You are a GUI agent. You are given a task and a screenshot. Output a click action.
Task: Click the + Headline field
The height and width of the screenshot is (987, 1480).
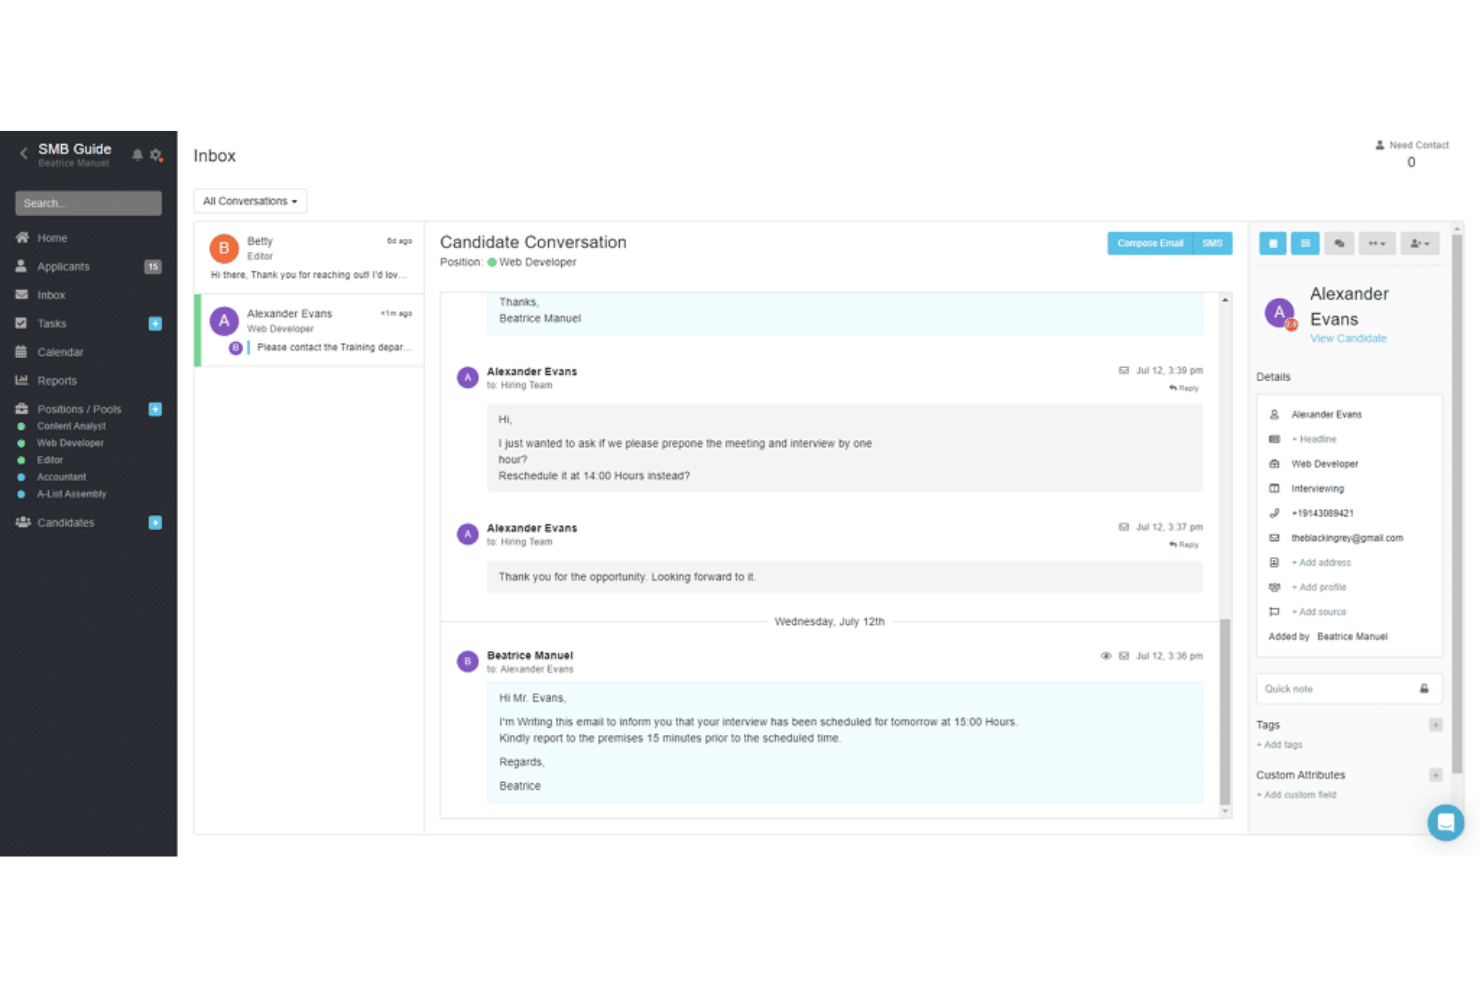tap(1314, 439)
